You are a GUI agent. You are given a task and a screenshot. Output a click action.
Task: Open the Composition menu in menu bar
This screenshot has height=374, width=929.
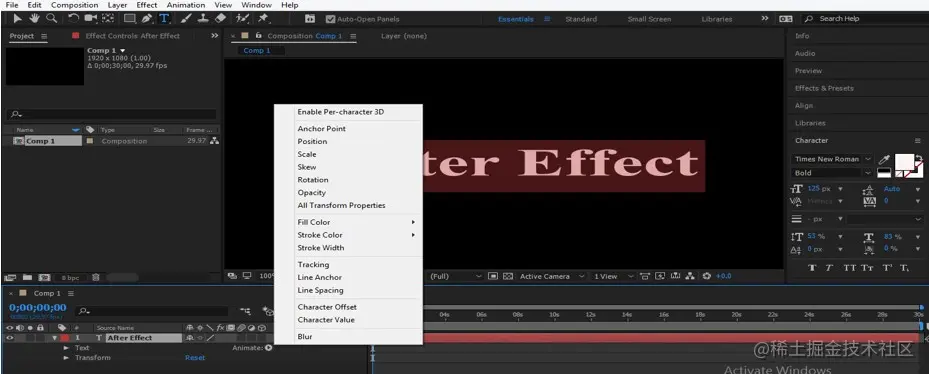tap(74, 5)
